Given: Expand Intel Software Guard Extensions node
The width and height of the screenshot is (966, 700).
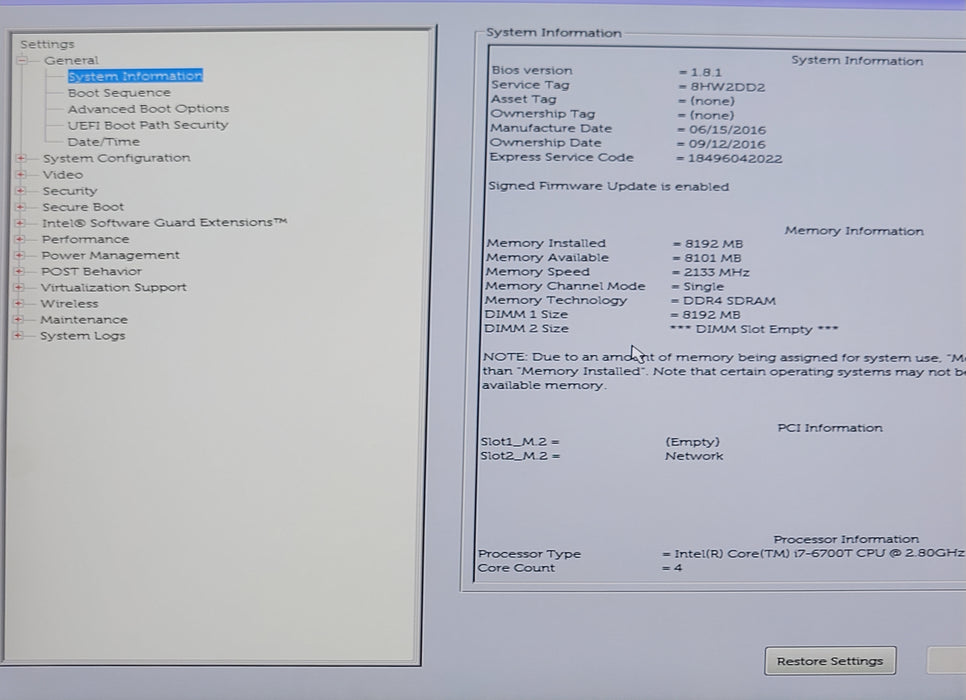Looking at the screenshot, I should point(20,223).
